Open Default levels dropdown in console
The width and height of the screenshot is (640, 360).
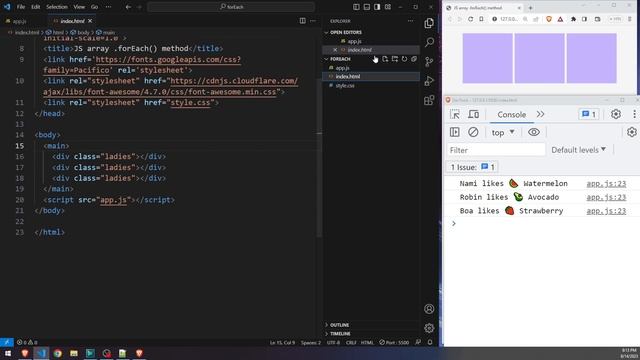[578, 150]
